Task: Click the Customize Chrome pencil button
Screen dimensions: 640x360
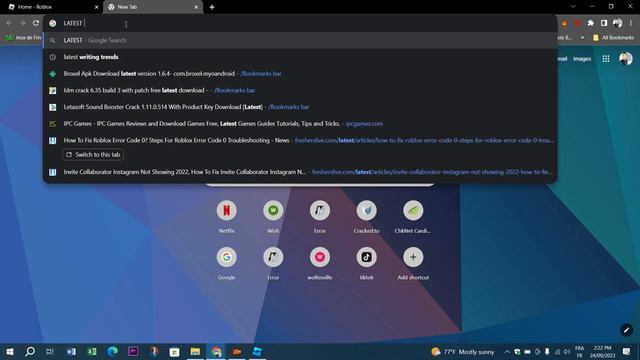Action: click(627, 330)
